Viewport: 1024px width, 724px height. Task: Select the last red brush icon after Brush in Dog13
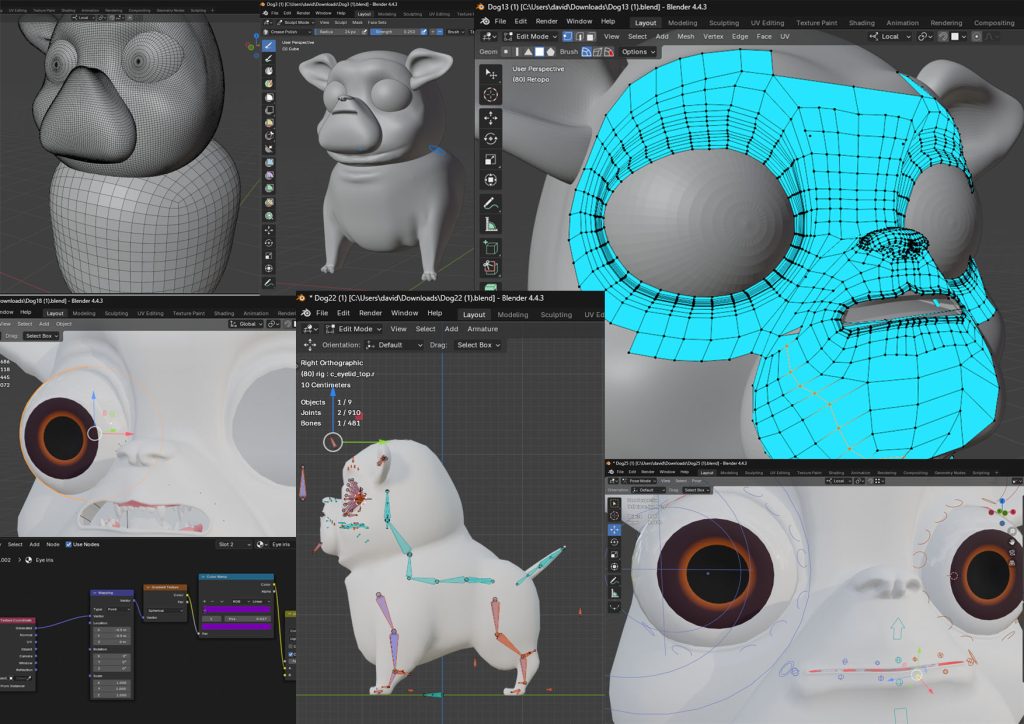coord(609,52)
